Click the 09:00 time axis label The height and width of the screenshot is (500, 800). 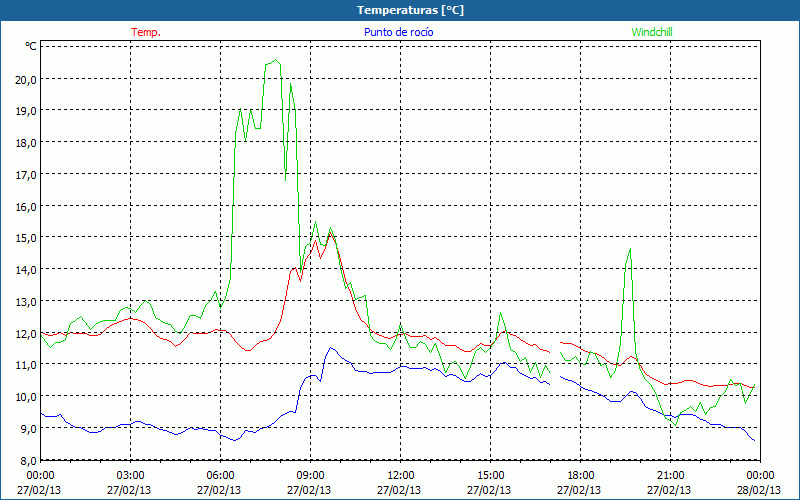310,476
